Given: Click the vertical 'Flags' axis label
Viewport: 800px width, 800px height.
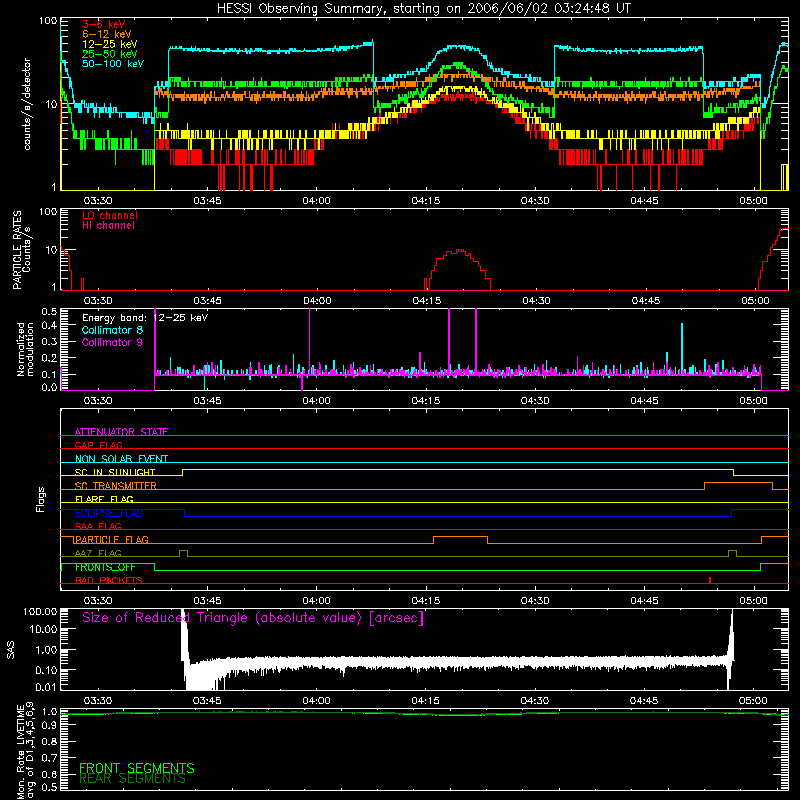Looking at the screenshot, I should pos(40,499).
